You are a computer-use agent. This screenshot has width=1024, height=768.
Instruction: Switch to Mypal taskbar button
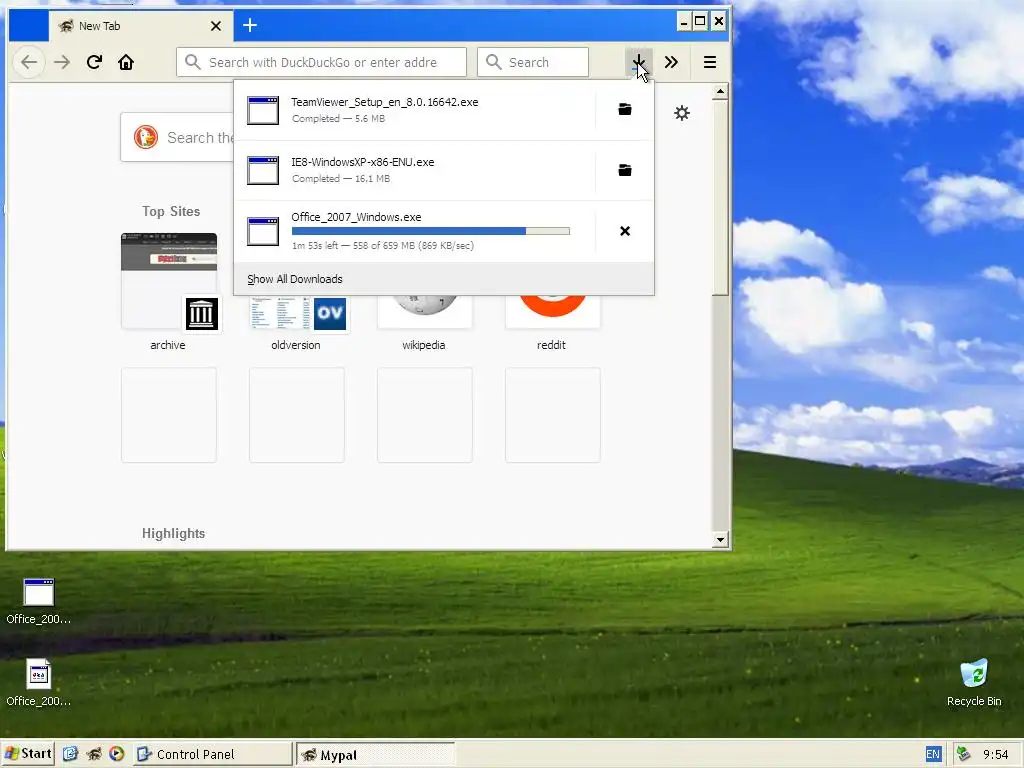click(x=376, y=755)
